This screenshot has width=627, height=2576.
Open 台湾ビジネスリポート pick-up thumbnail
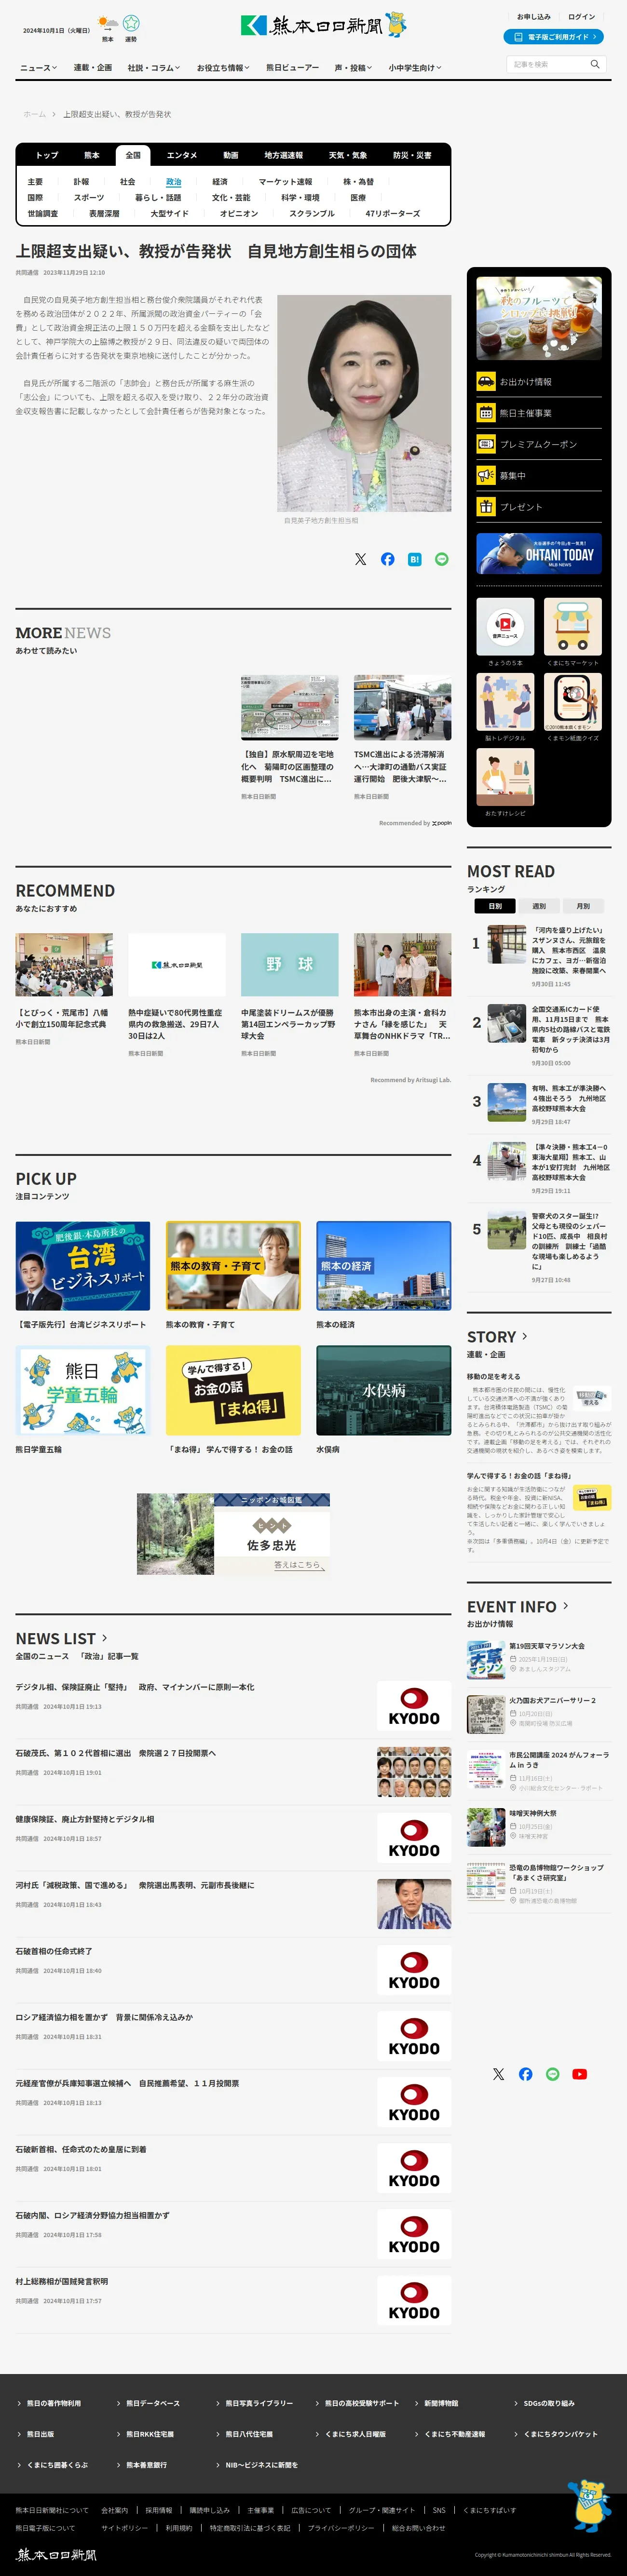(x=83, y=1265)
